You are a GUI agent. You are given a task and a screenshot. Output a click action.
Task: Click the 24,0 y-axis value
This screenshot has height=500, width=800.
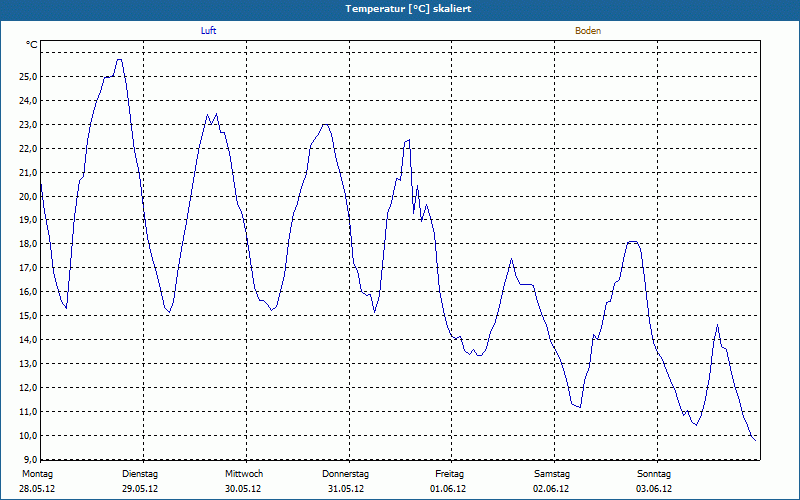[29, 101]
